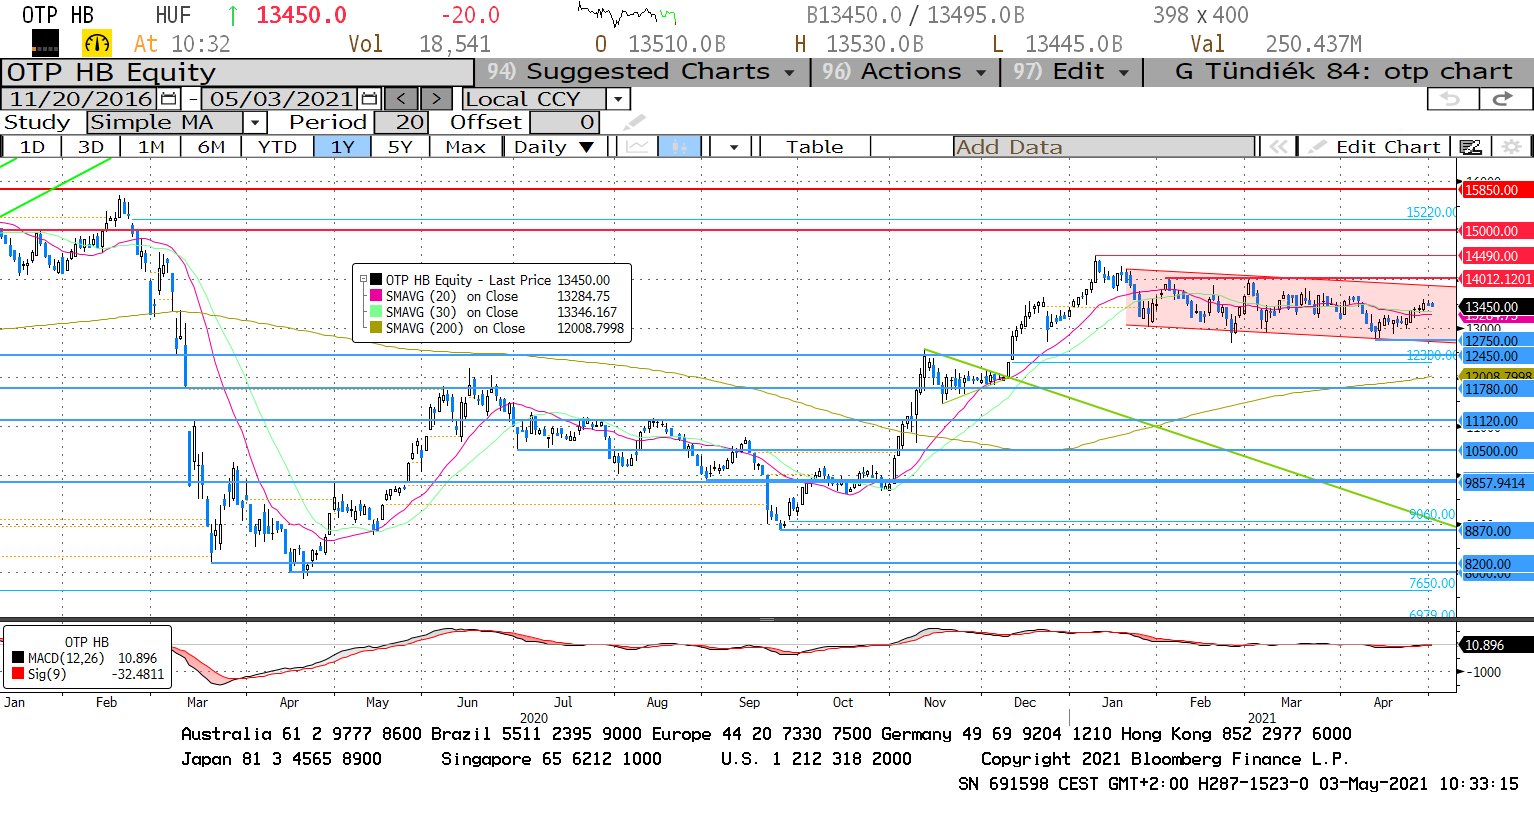Image resolution: width=1534 pixels, height=813 pixels.
Task: Click the start date 11/20/2016 field
Action: point(80,99)
